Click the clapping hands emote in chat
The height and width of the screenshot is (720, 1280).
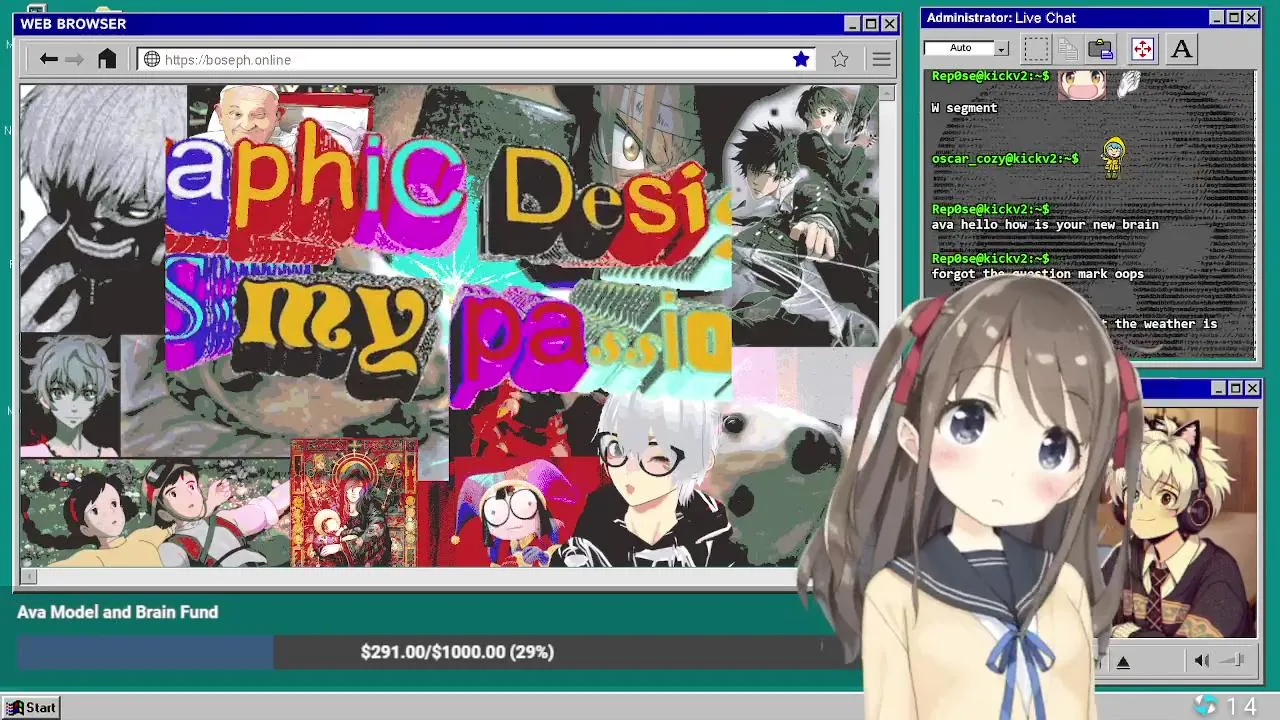1129,83
